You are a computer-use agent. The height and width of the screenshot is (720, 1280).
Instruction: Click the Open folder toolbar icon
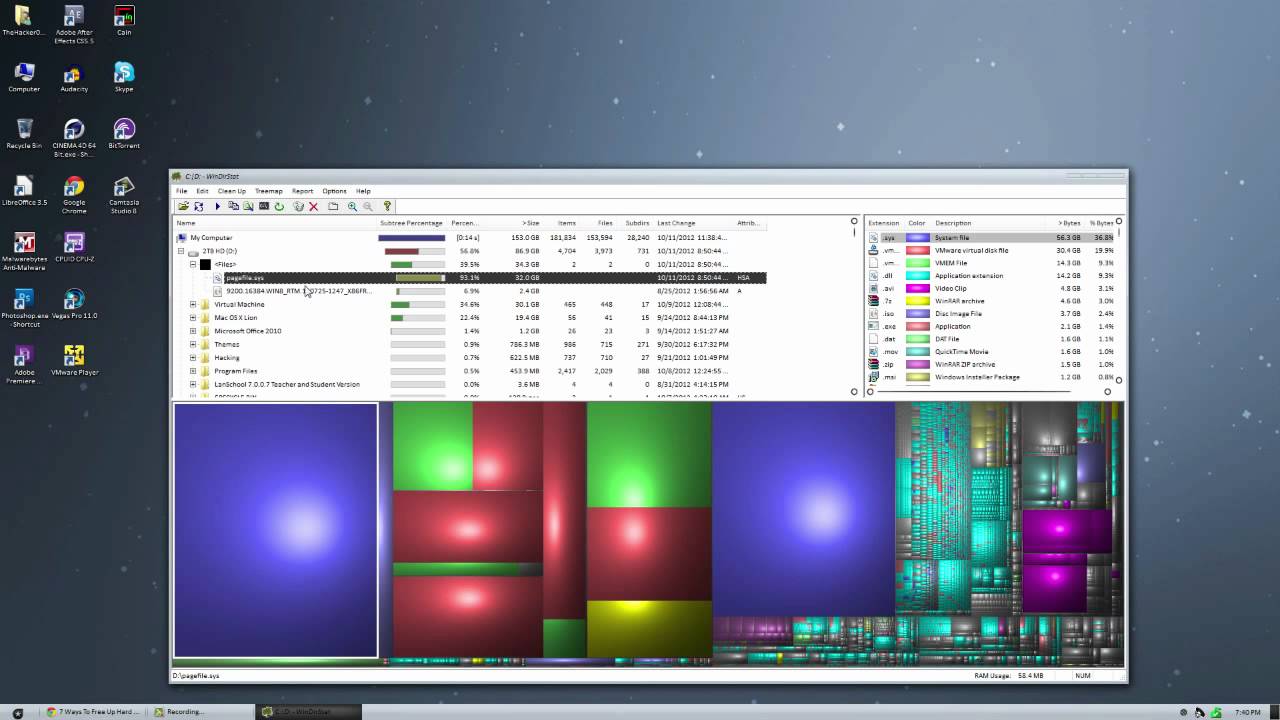point(183,206)
